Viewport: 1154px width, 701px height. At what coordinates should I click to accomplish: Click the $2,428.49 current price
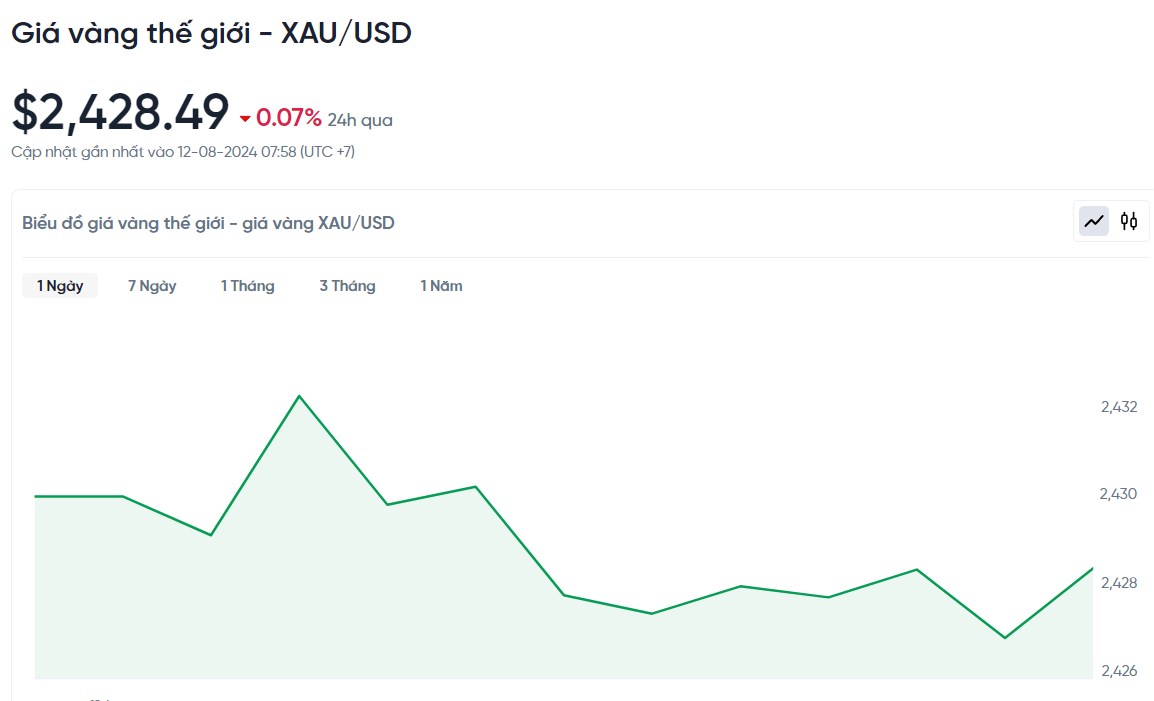120,112
